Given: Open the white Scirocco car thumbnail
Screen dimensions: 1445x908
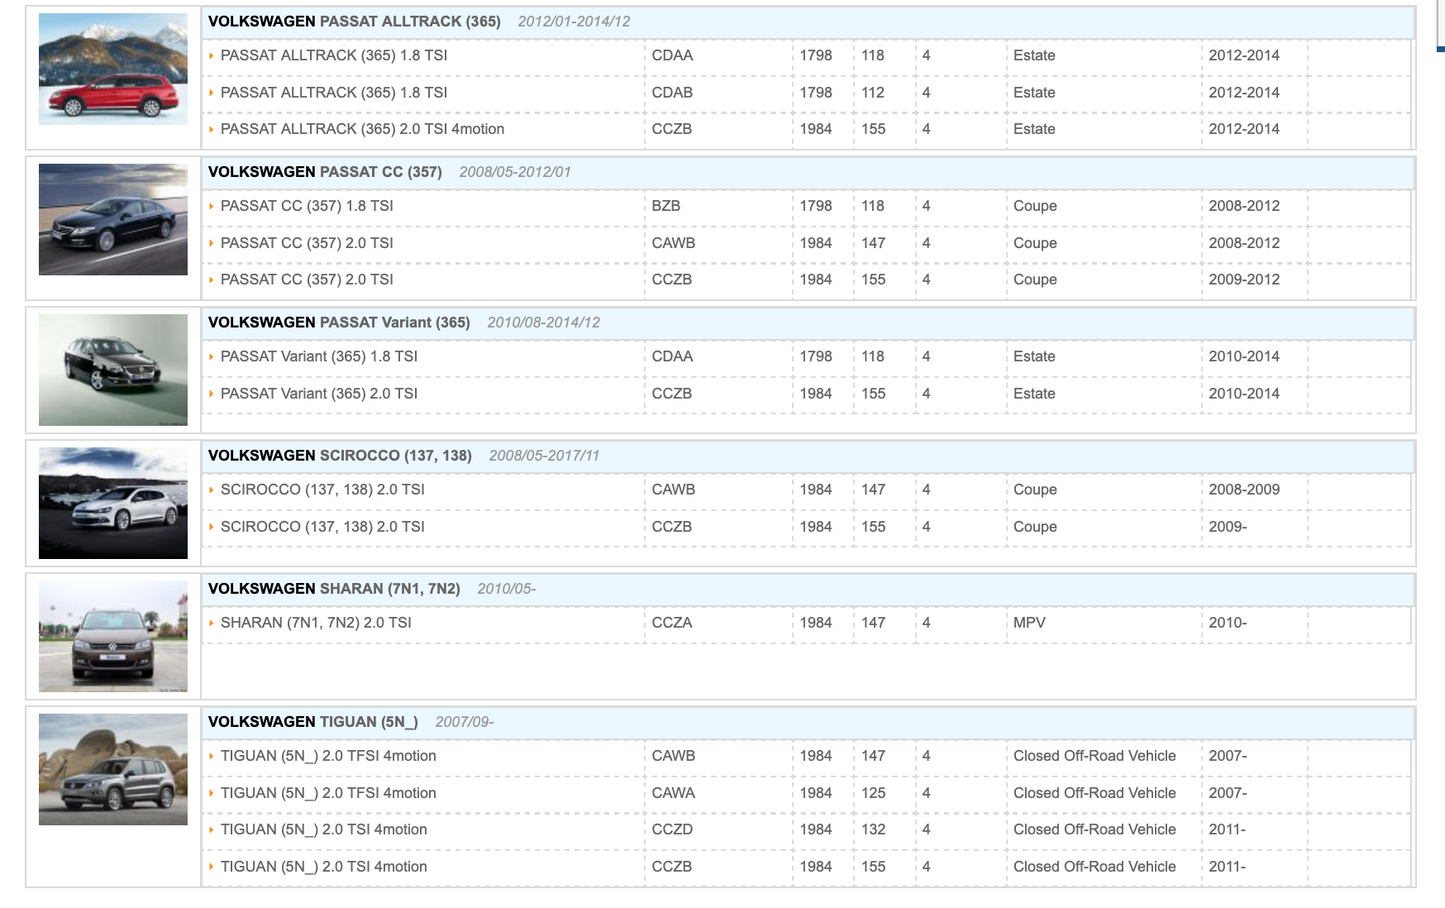Looking at the screenshot, I should coord(113,503).
